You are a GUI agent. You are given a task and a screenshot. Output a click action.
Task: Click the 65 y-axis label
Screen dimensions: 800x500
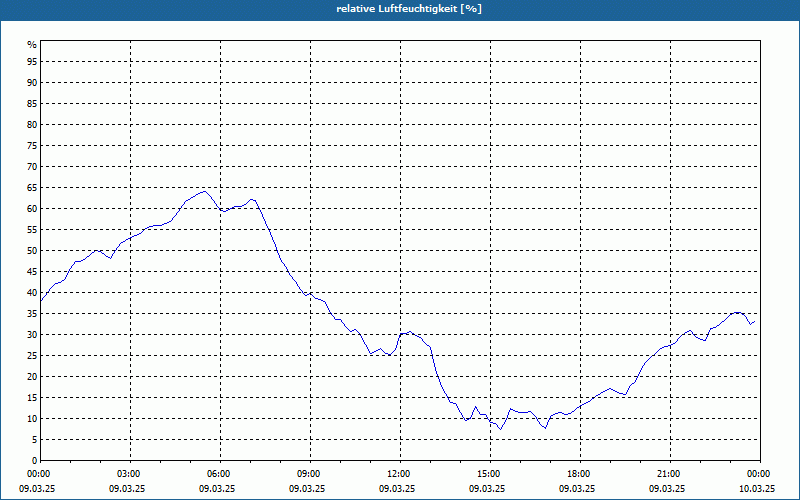[32, 188]
